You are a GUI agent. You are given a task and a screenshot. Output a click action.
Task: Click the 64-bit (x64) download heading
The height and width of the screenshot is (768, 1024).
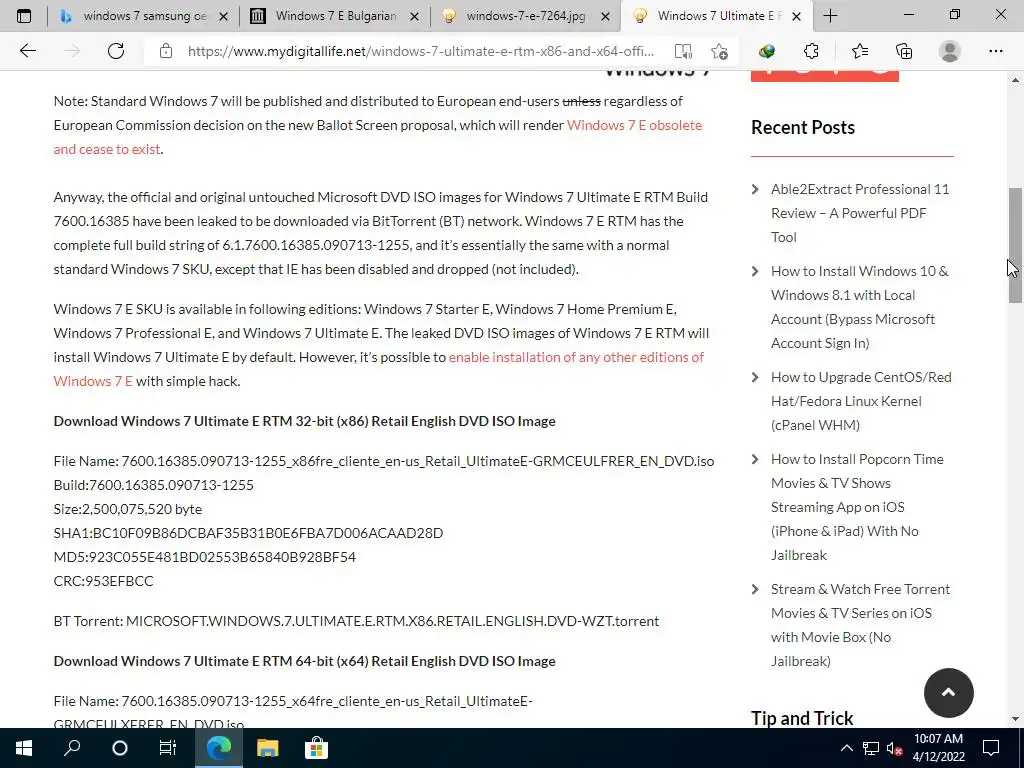[x=304, y=661]
